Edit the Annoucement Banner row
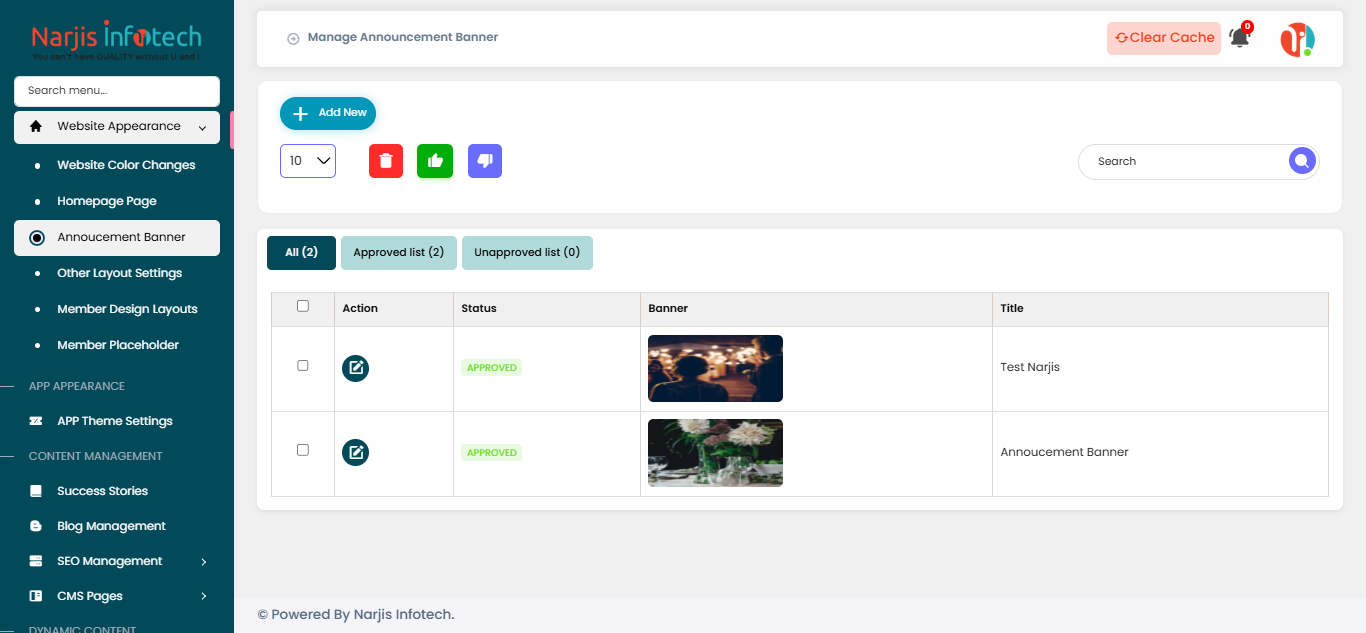The height and width of the screenshot is (633, 1366). point(355,453)
